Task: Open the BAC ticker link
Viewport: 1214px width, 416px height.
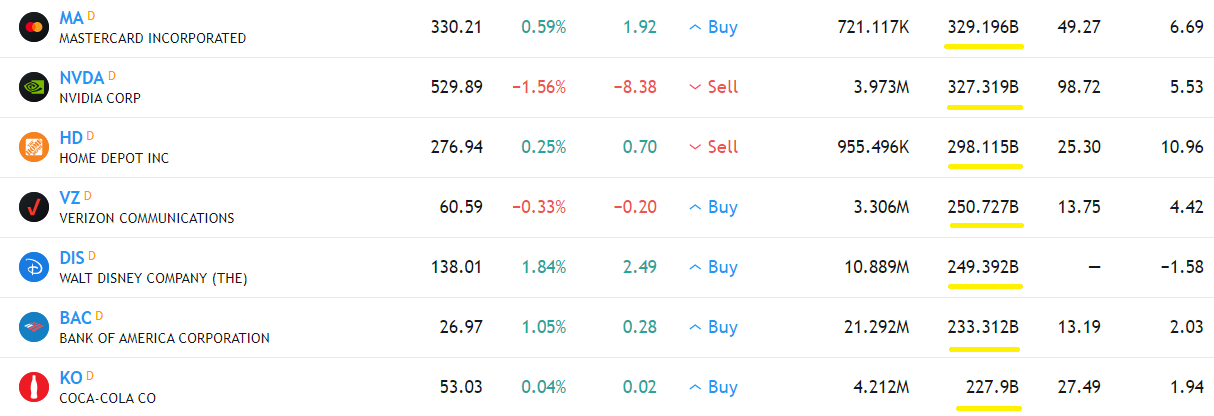Action: click(76, 318)
